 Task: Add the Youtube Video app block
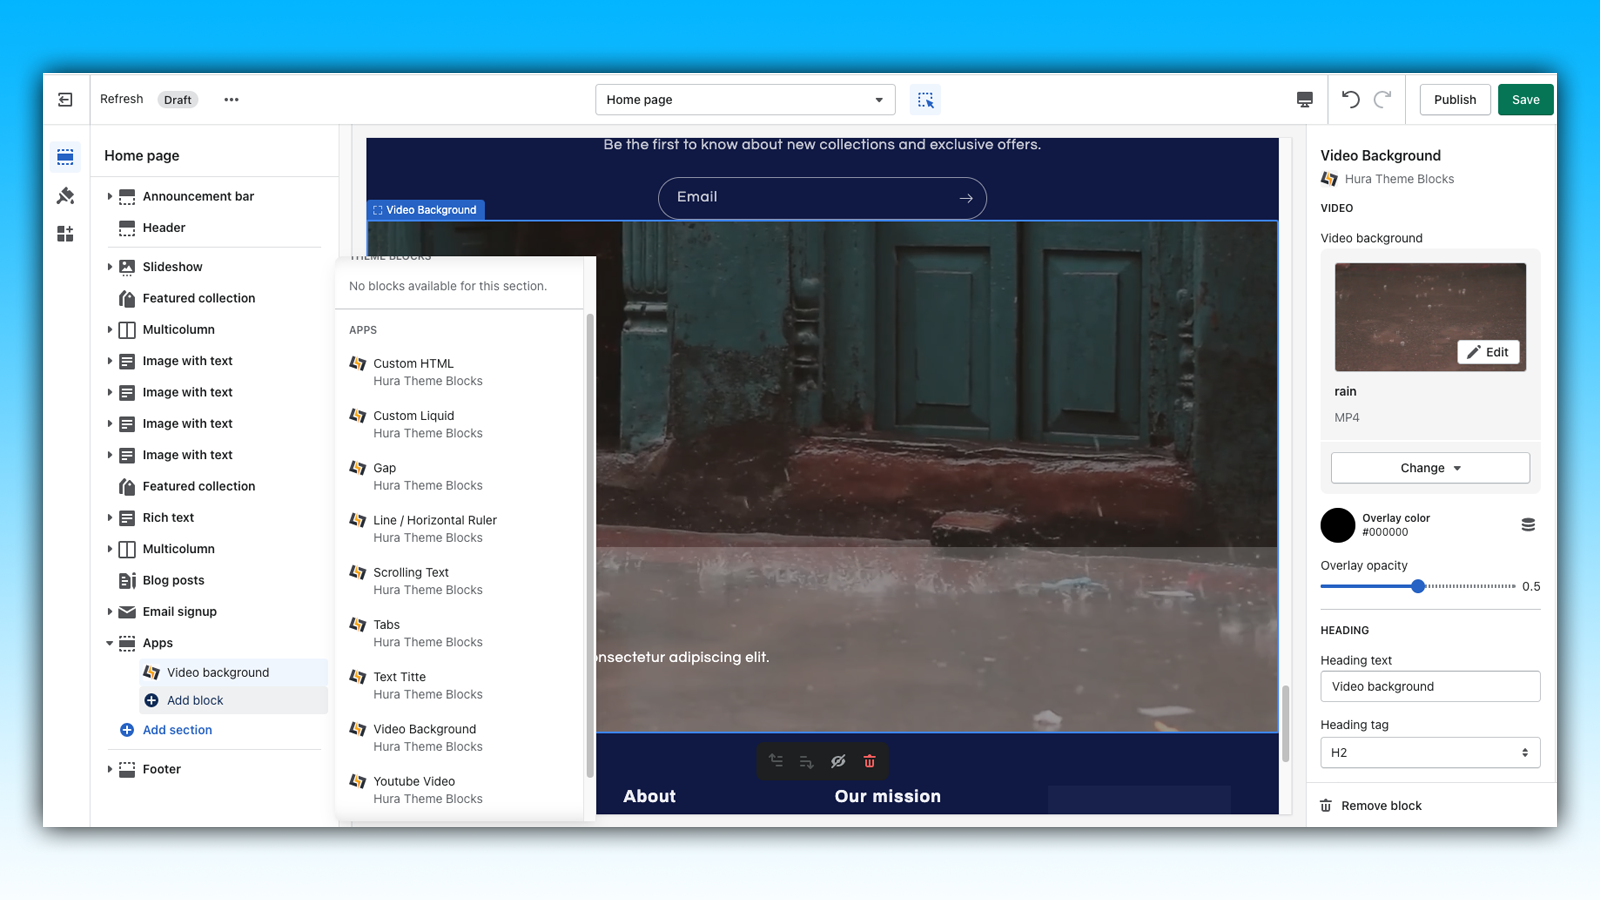(459, 790)
